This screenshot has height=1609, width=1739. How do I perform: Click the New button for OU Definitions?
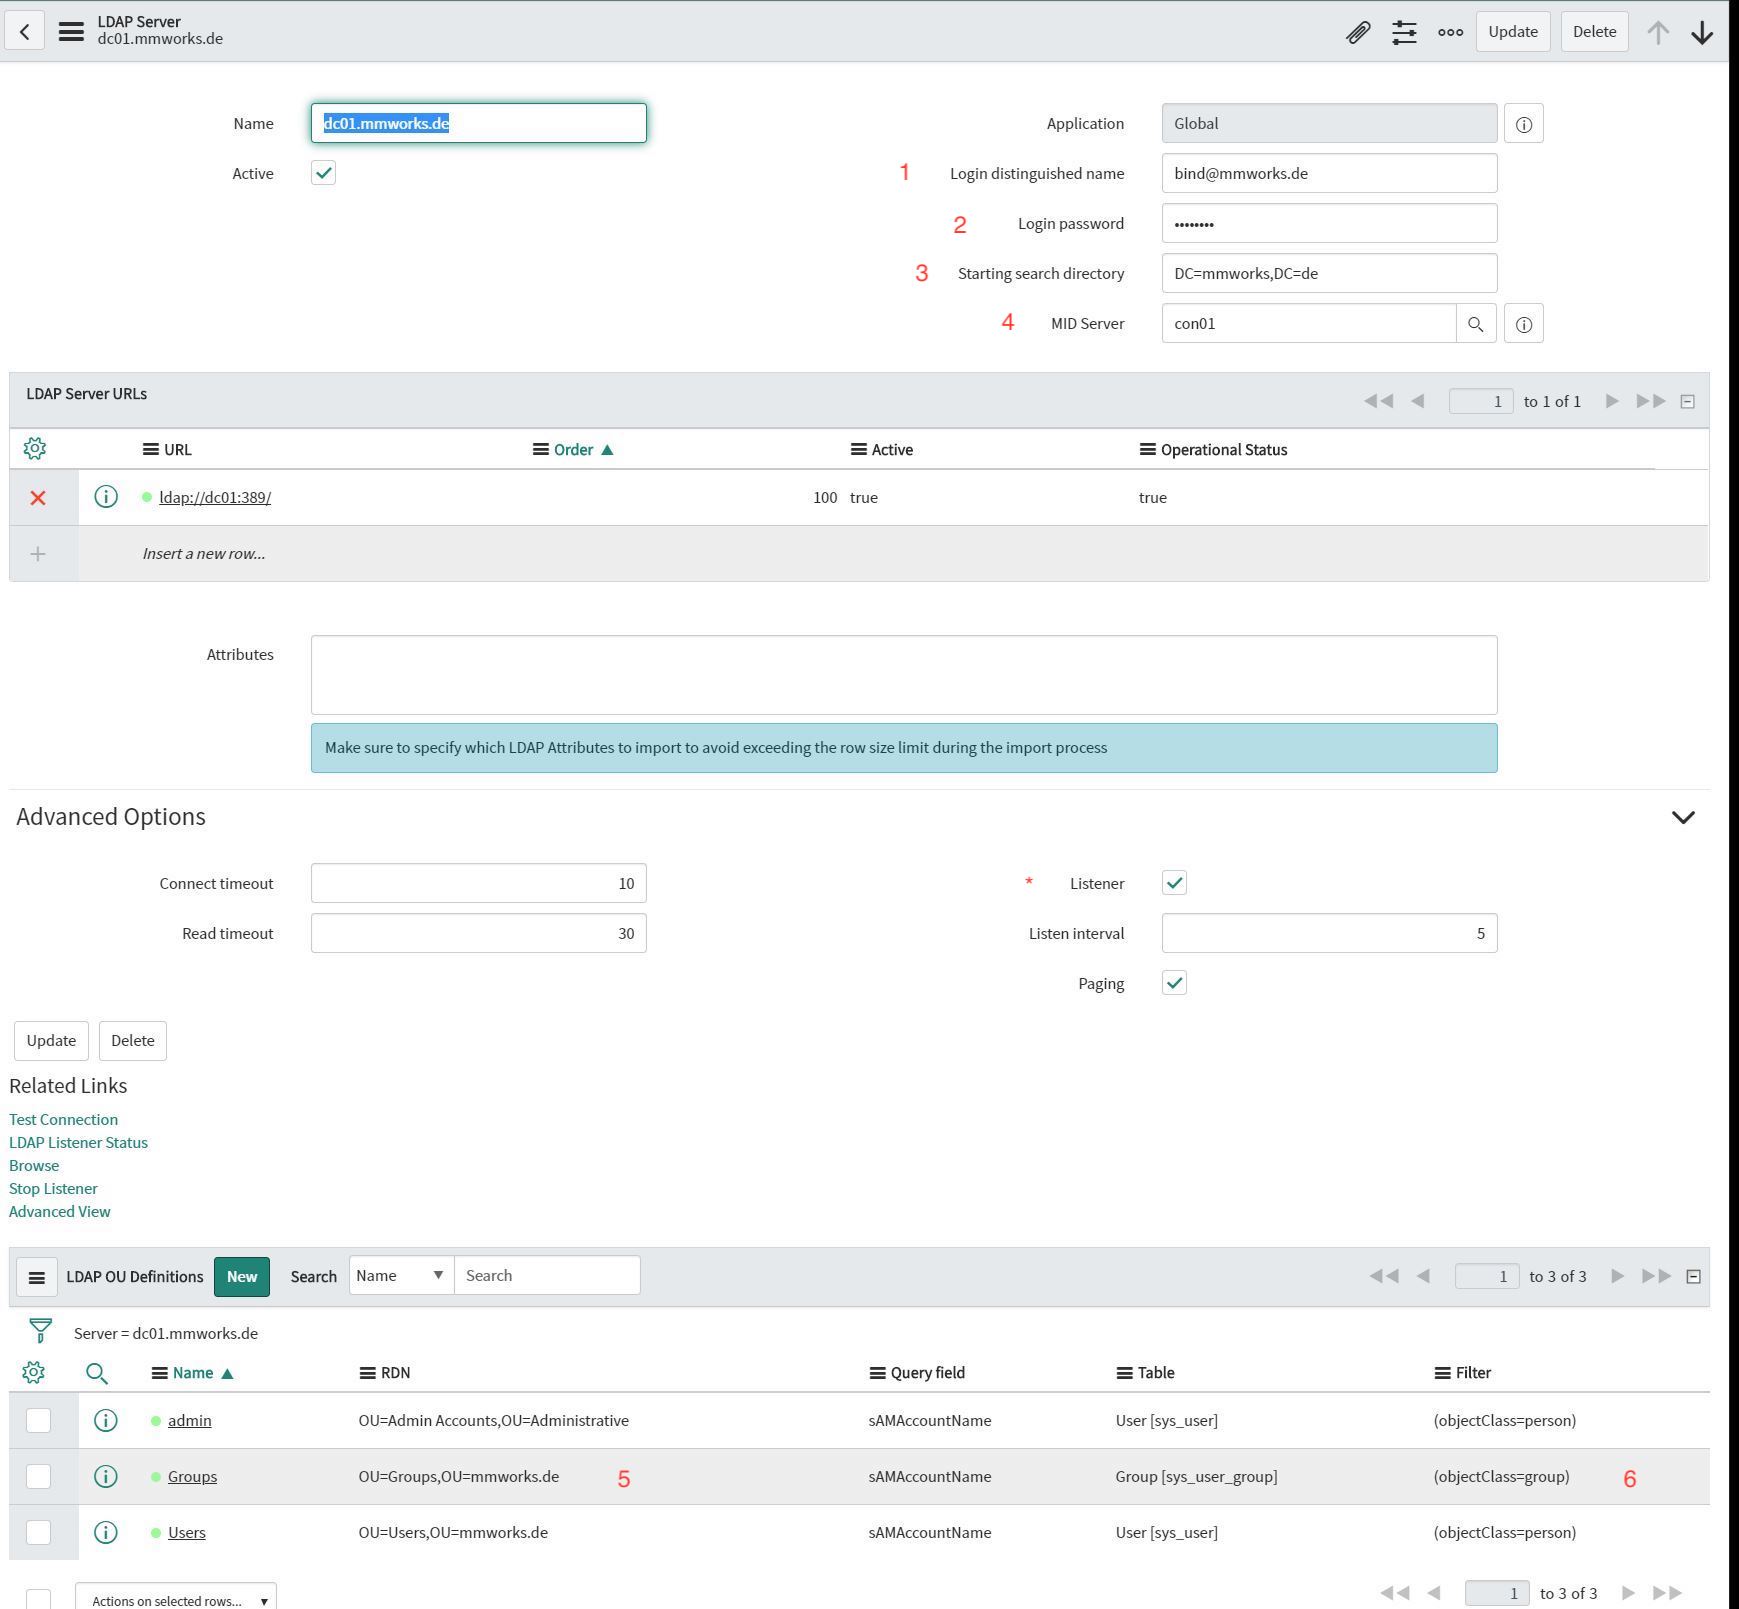pos(242,1277)
